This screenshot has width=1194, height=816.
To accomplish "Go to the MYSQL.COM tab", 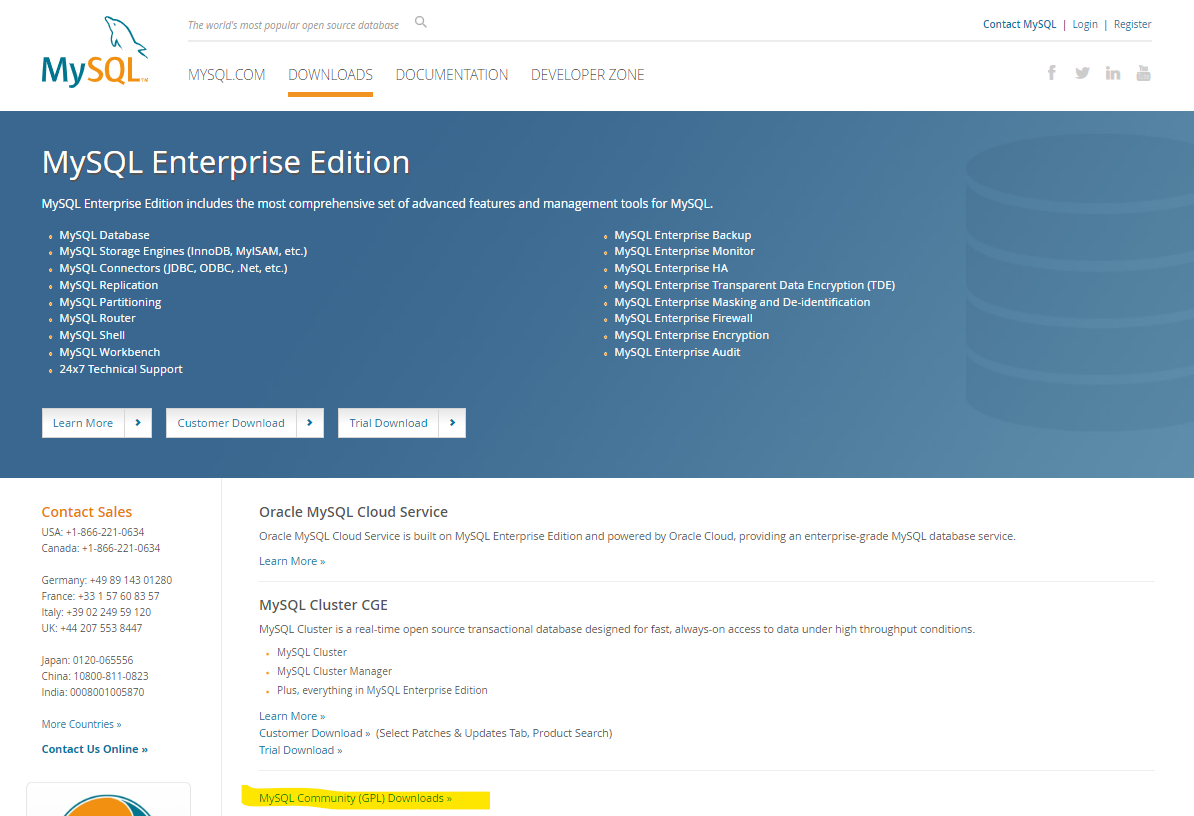I will (x=226, y=75).
